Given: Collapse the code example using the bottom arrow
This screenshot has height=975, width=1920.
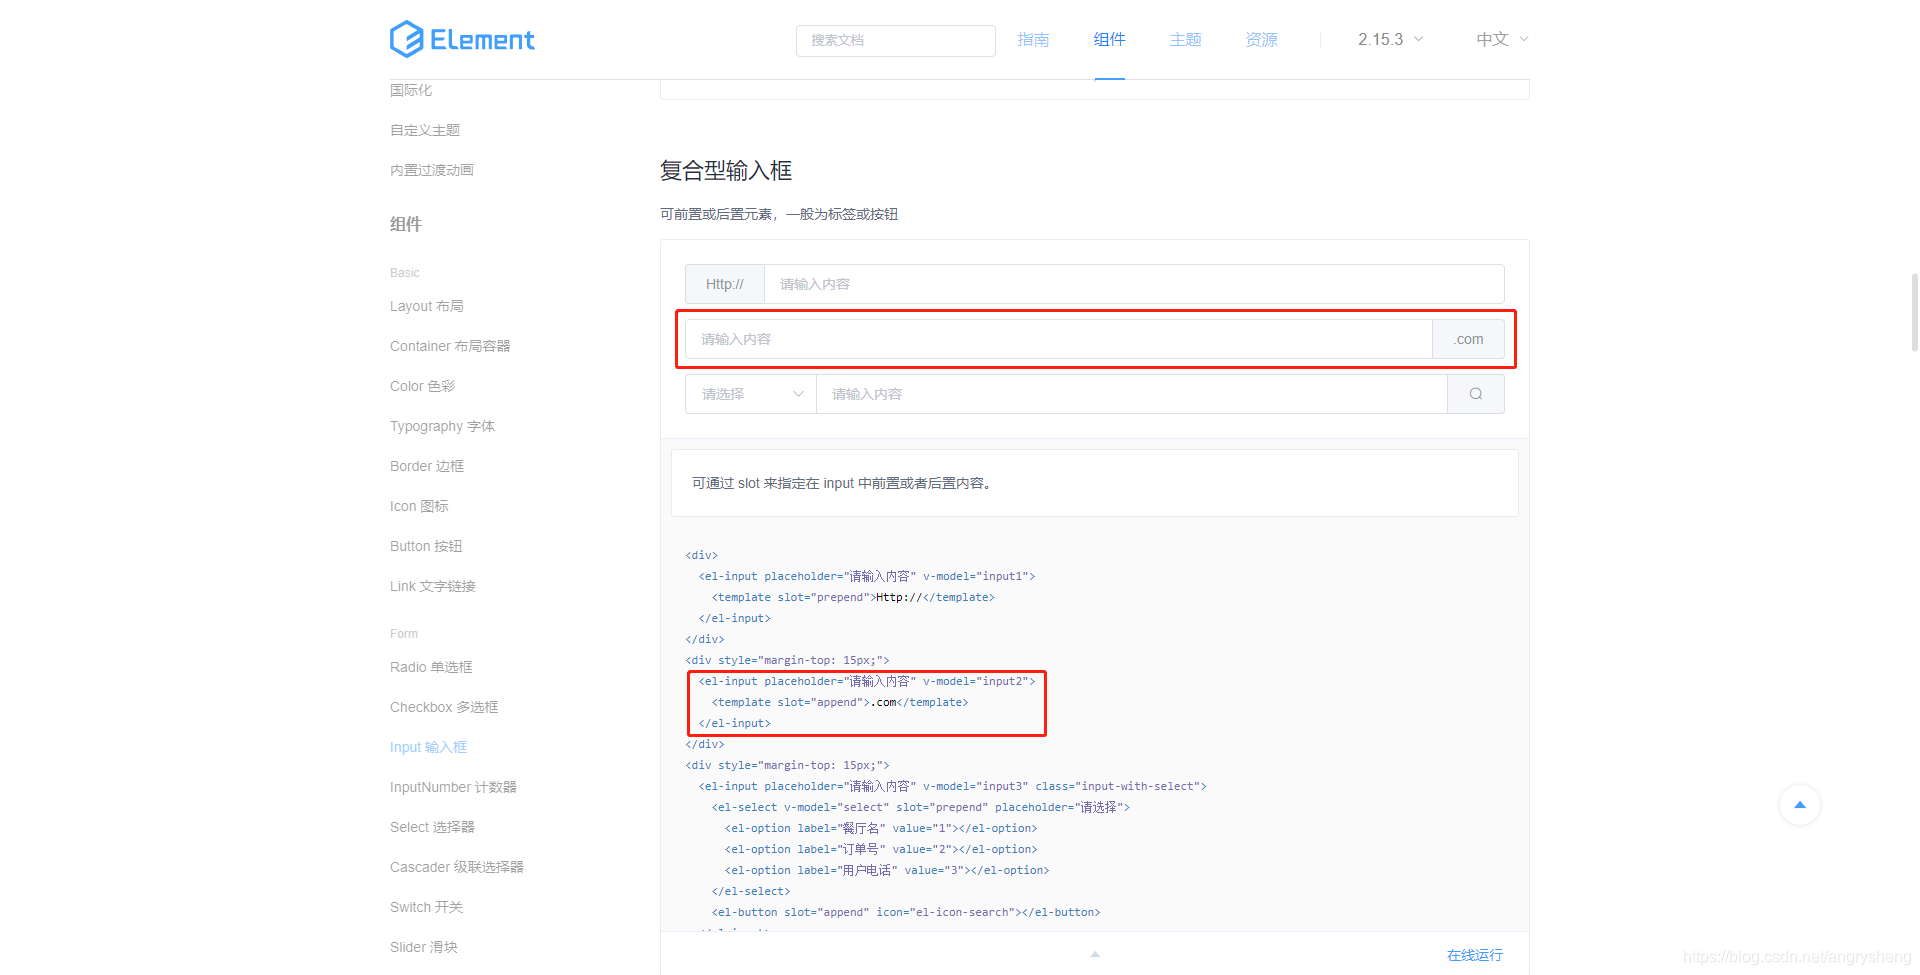Looking at the screenshot, I should (1094, 954).
